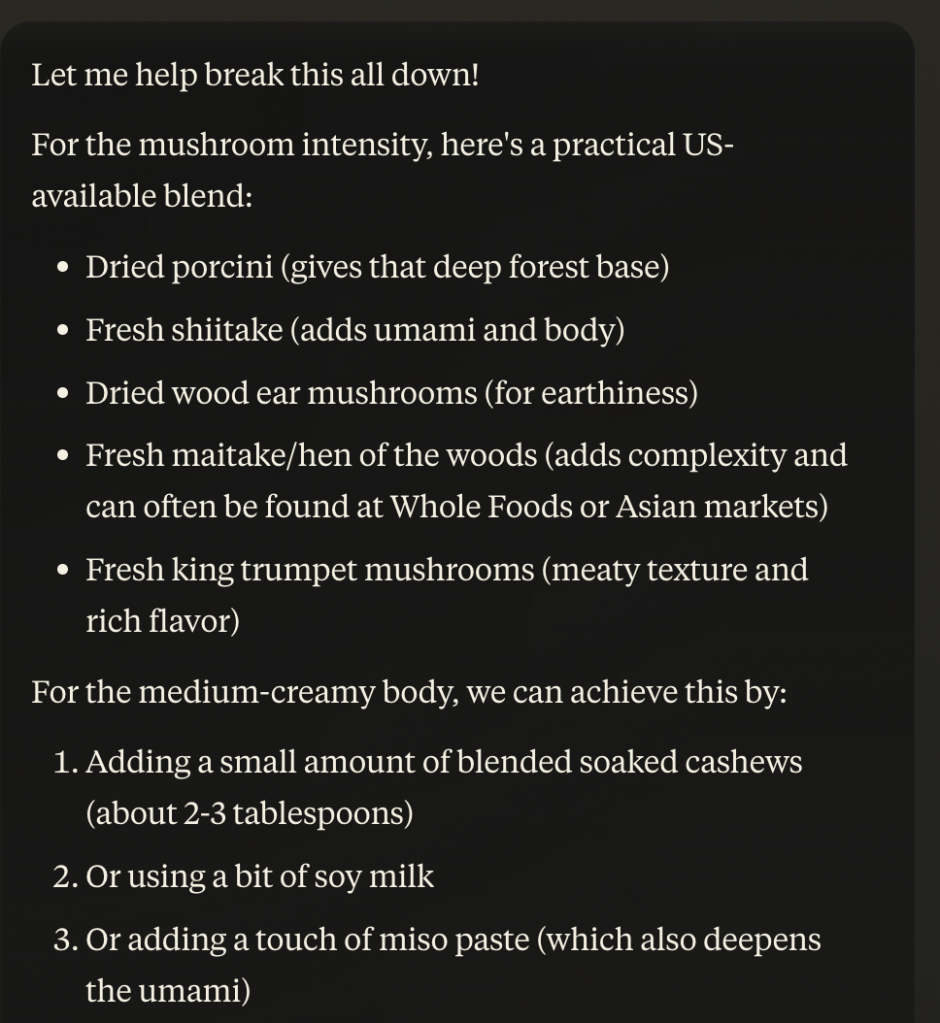Click the text "(about 2-3 tablespoons)"
The width and height of the screenshot is (940, 1023).
click(249, 814)
